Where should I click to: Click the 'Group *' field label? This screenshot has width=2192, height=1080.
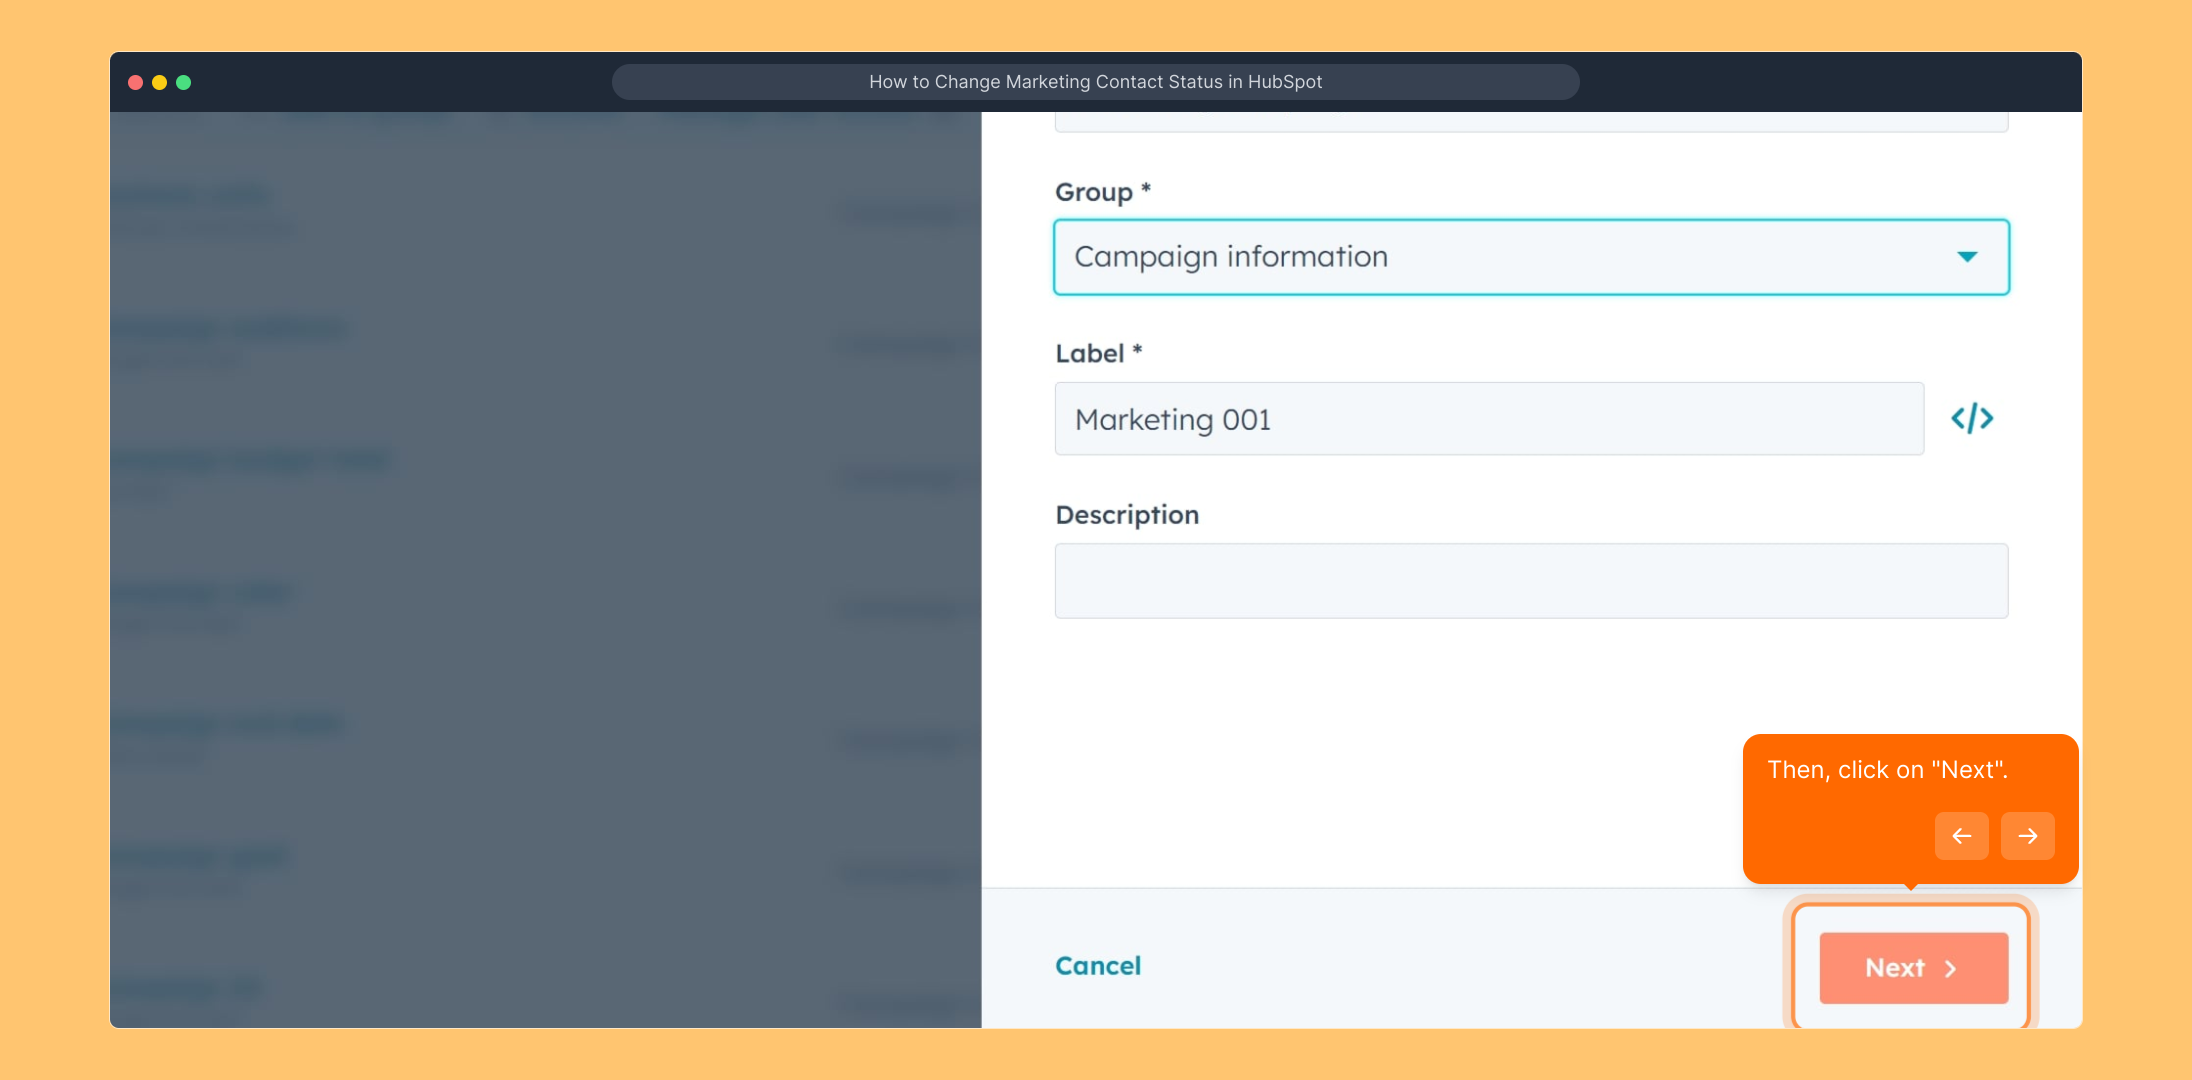tap(1102, 192)
